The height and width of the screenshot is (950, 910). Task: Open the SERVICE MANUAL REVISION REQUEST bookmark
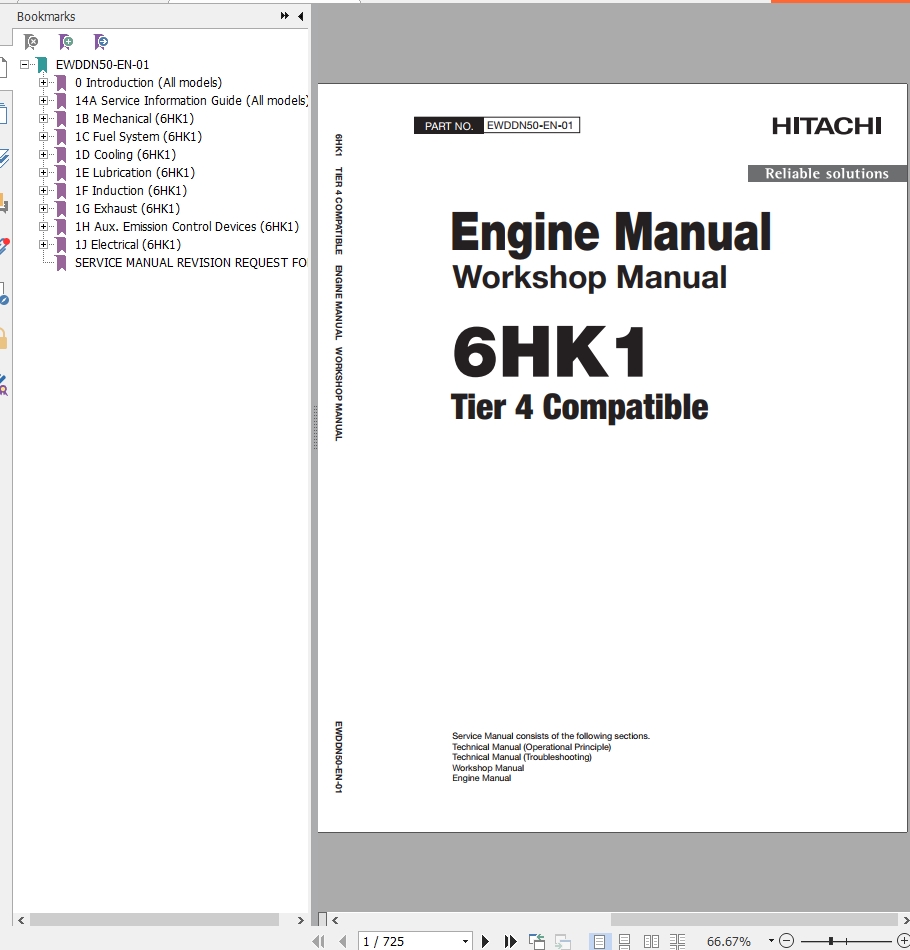pos(191,262)
